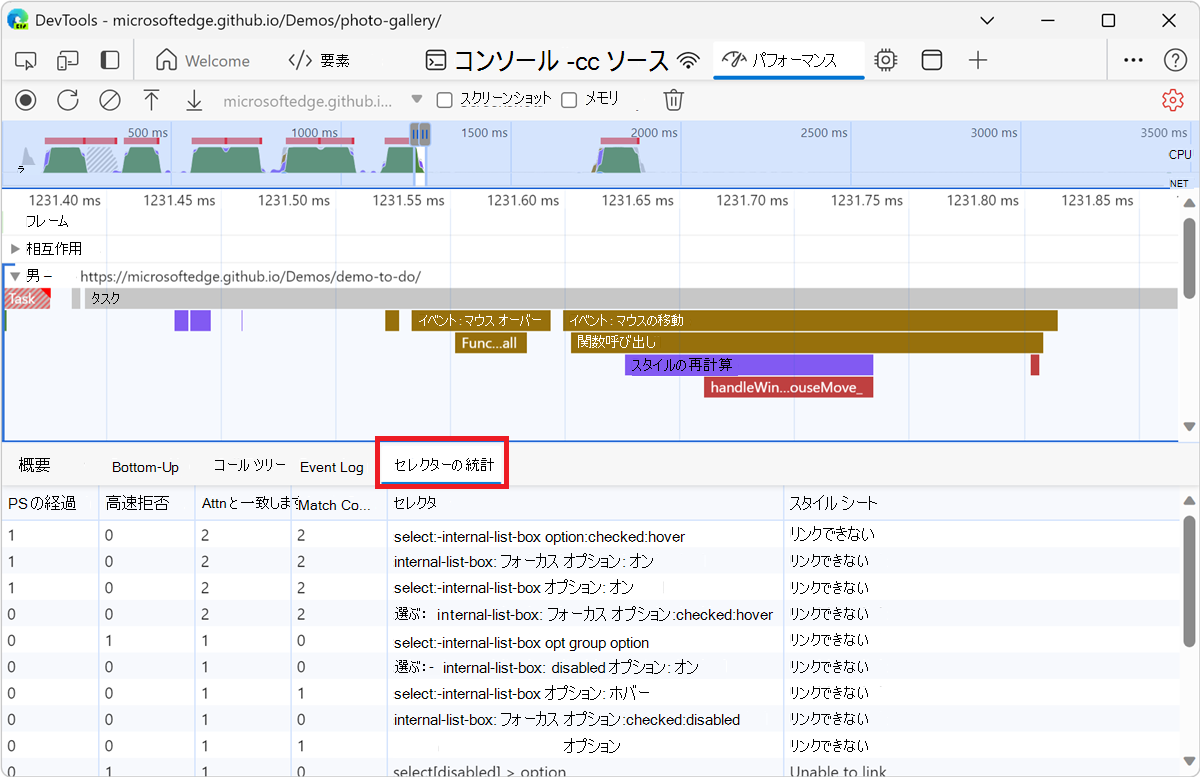Open the Bottom-Up tab
The height and width of the screenshot is (777, 1200).
145,467
